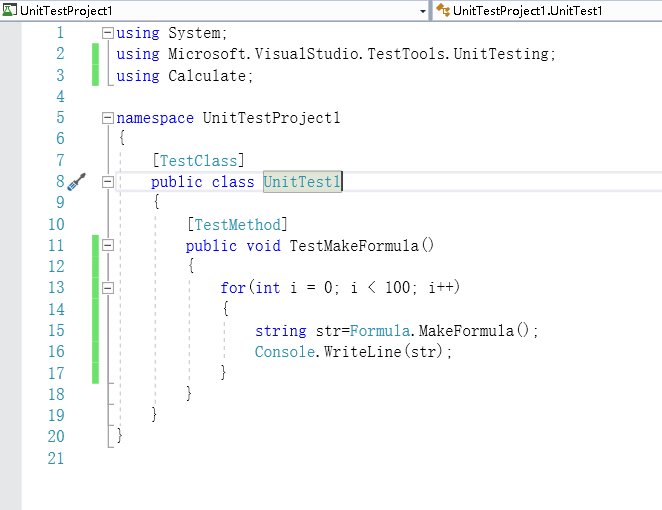The height and width of the screenshot is (510, 662).
Task: Click line number 21 in the margin
Action: (x=56, y=458)
